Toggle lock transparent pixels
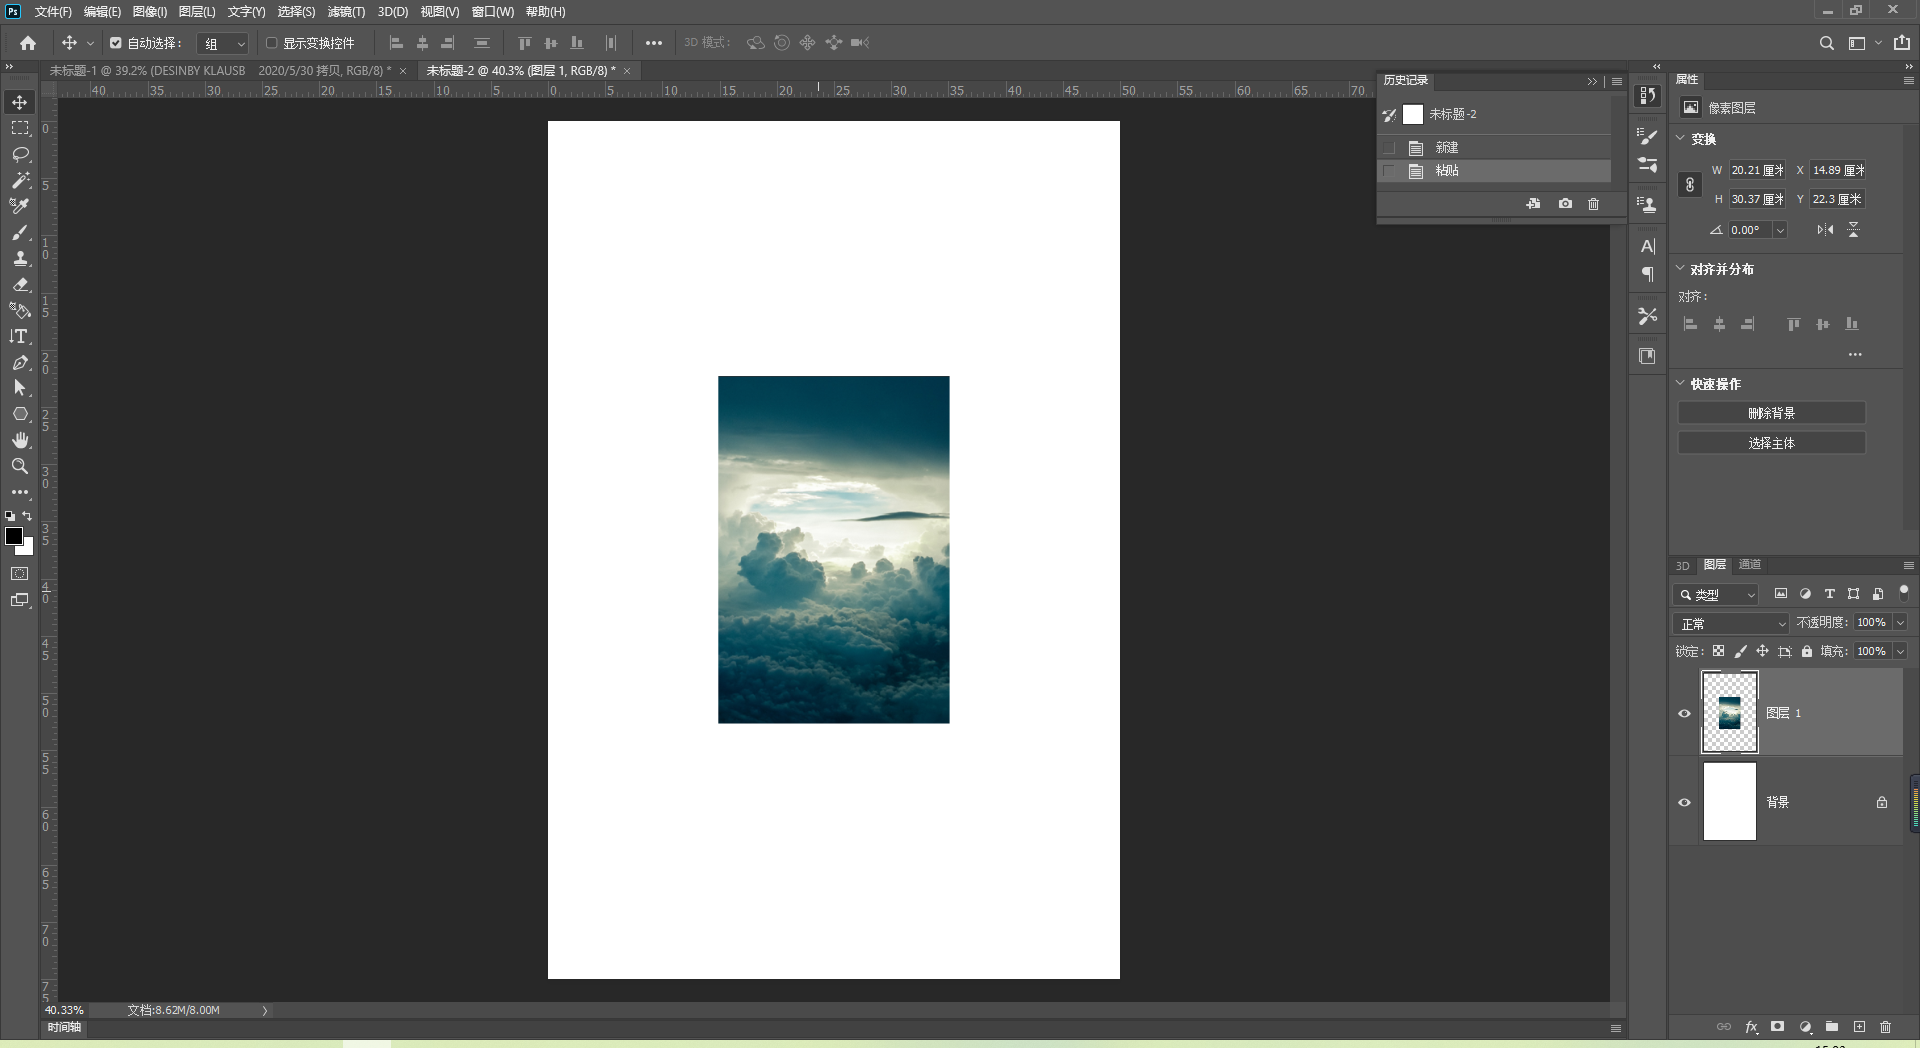The image size is (1920, 1048). click(x=1718, y=651)
